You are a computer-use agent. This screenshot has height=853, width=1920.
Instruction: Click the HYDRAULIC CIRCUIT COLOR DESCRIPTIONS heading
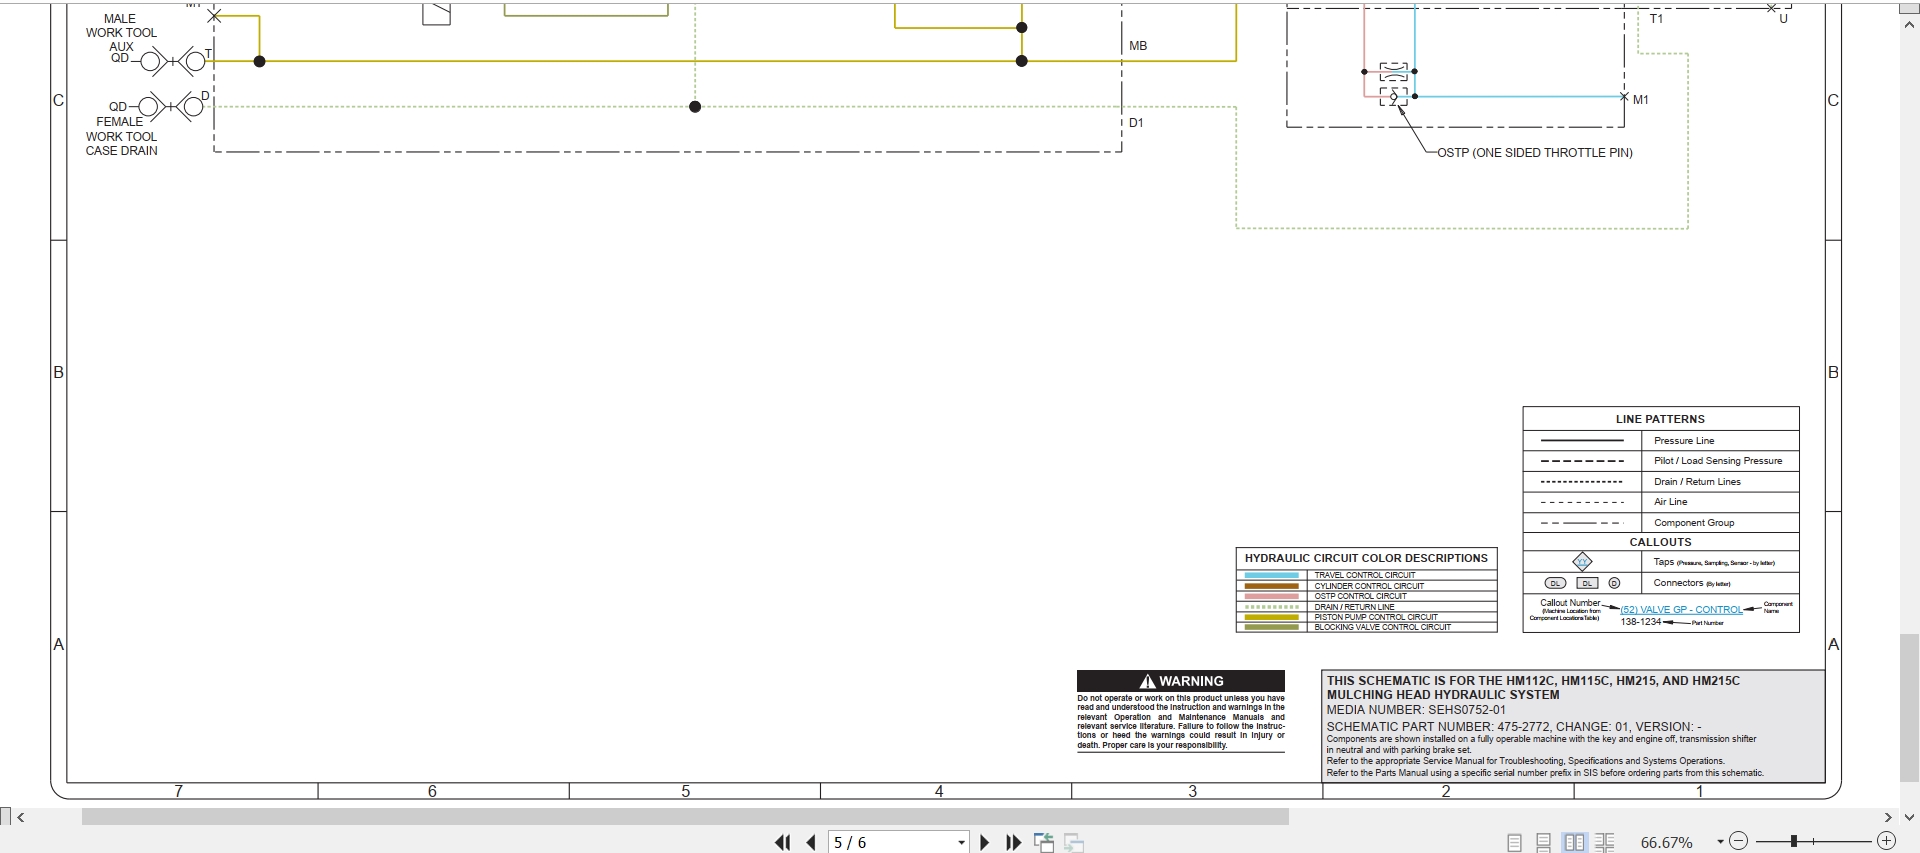point(1366,558)
